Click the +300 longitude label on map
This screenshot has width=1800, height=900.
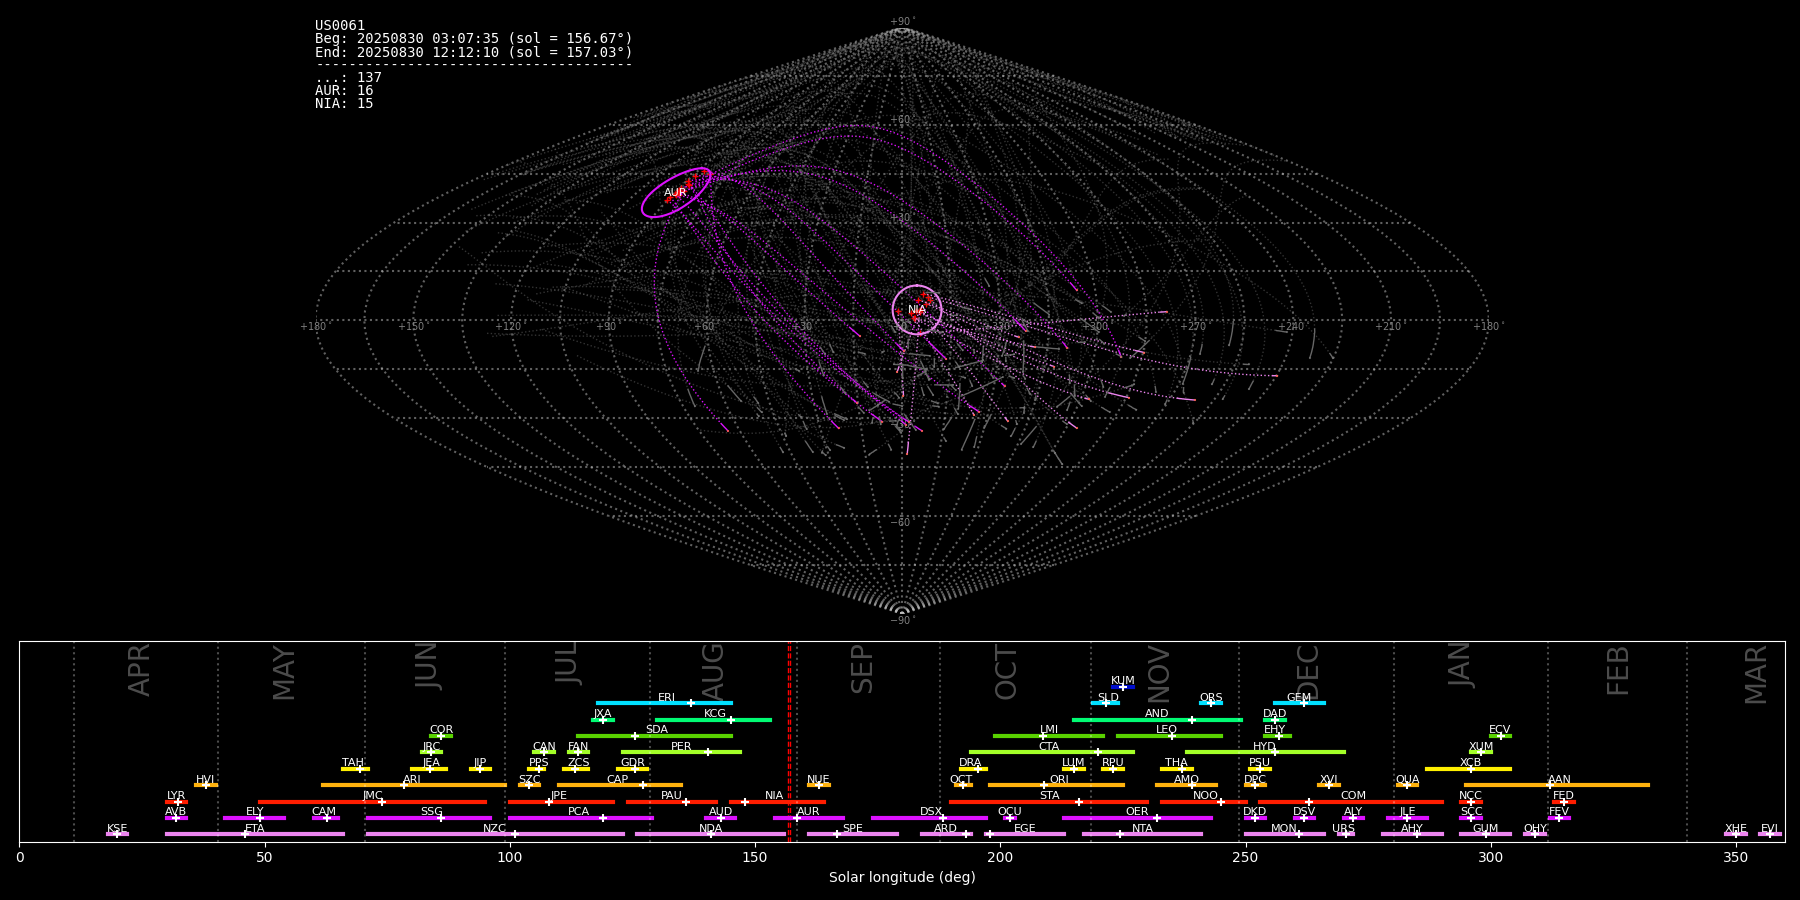click(1095, 327)
